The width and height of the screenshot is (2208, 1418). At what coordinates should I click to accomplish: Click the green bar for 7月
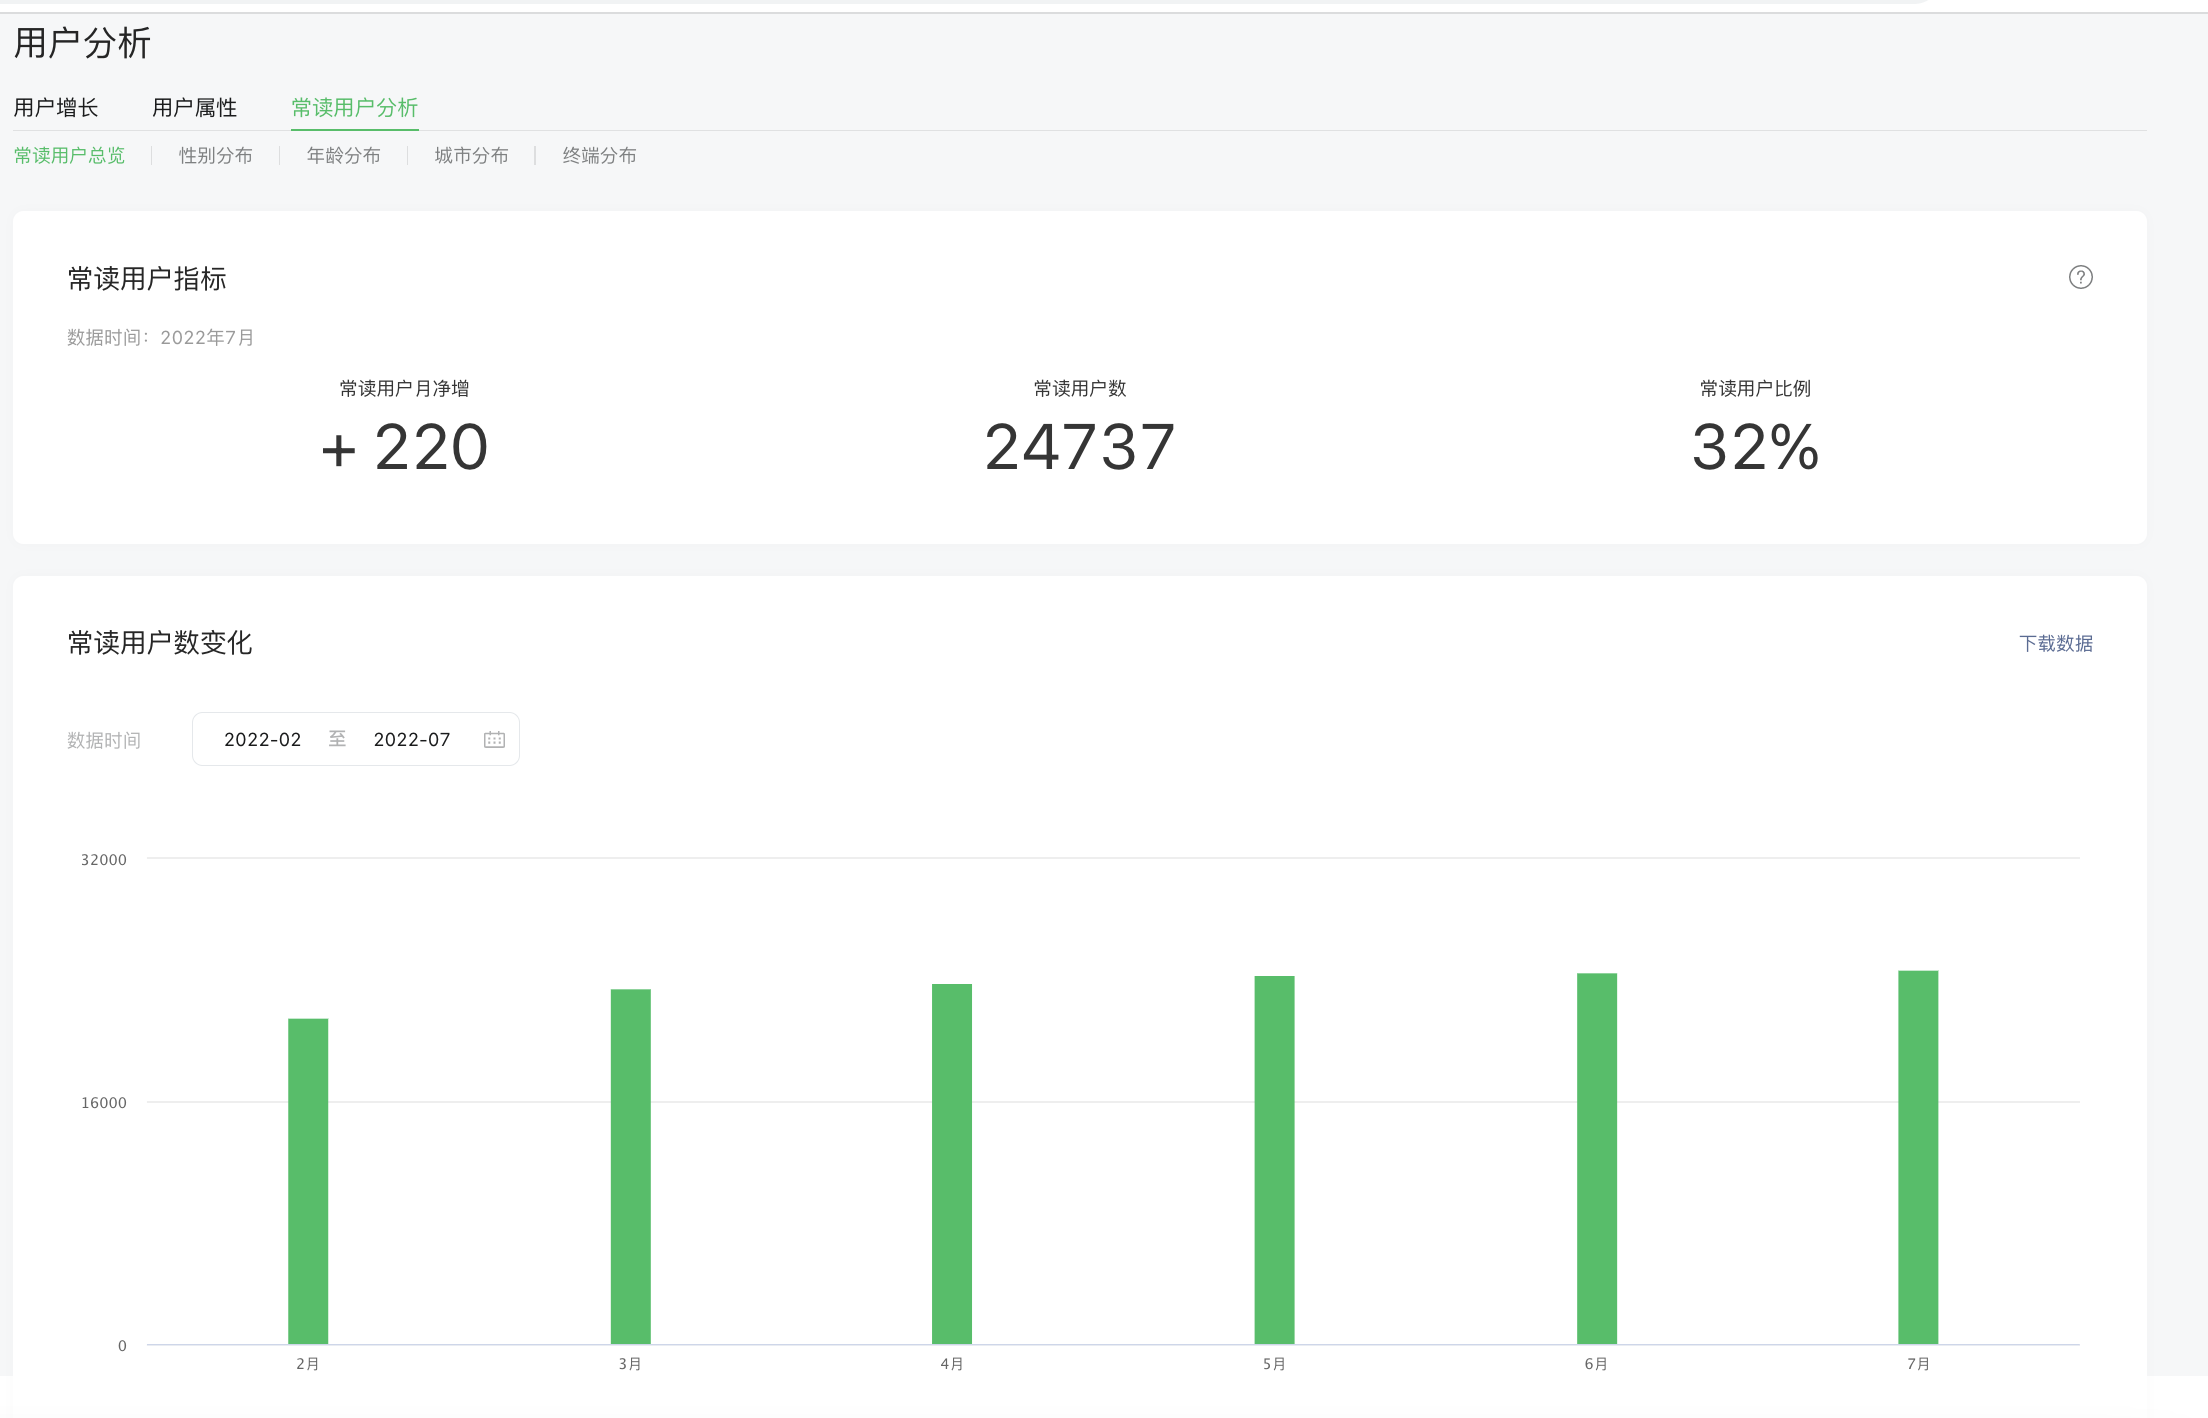[1918, 1156]
